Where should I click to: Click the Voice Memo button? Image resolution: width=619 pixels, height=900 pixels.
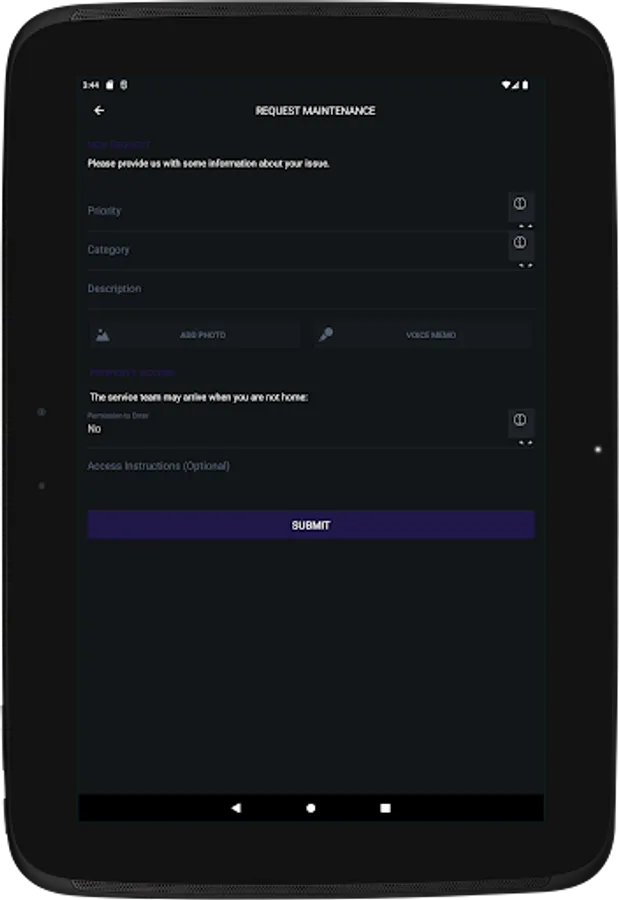[423, 335]
